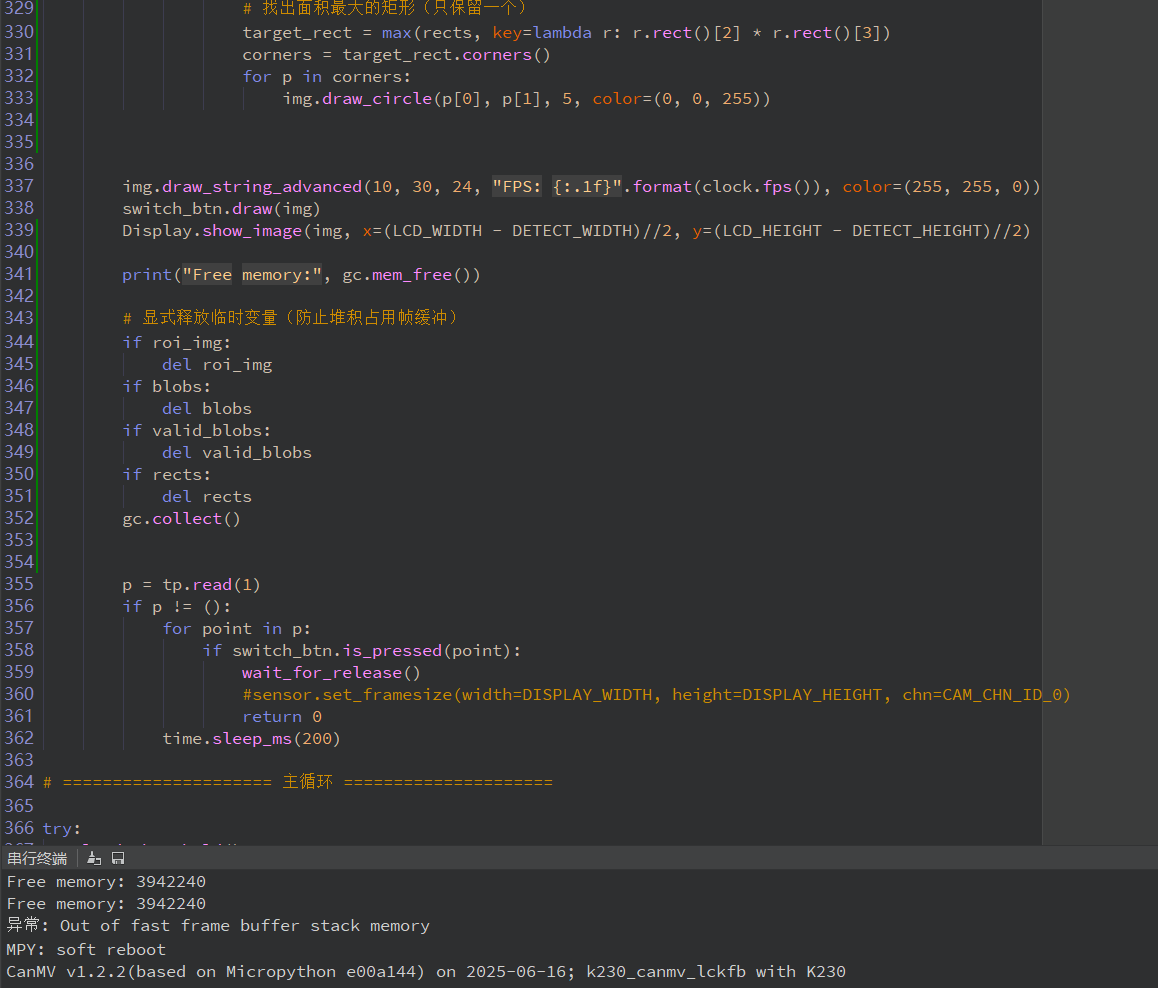Viewport: 1158px width, 988px height.
Task: Click the draw_string_advanced method name
Action: pyautogui.click(x=261, y=186)
